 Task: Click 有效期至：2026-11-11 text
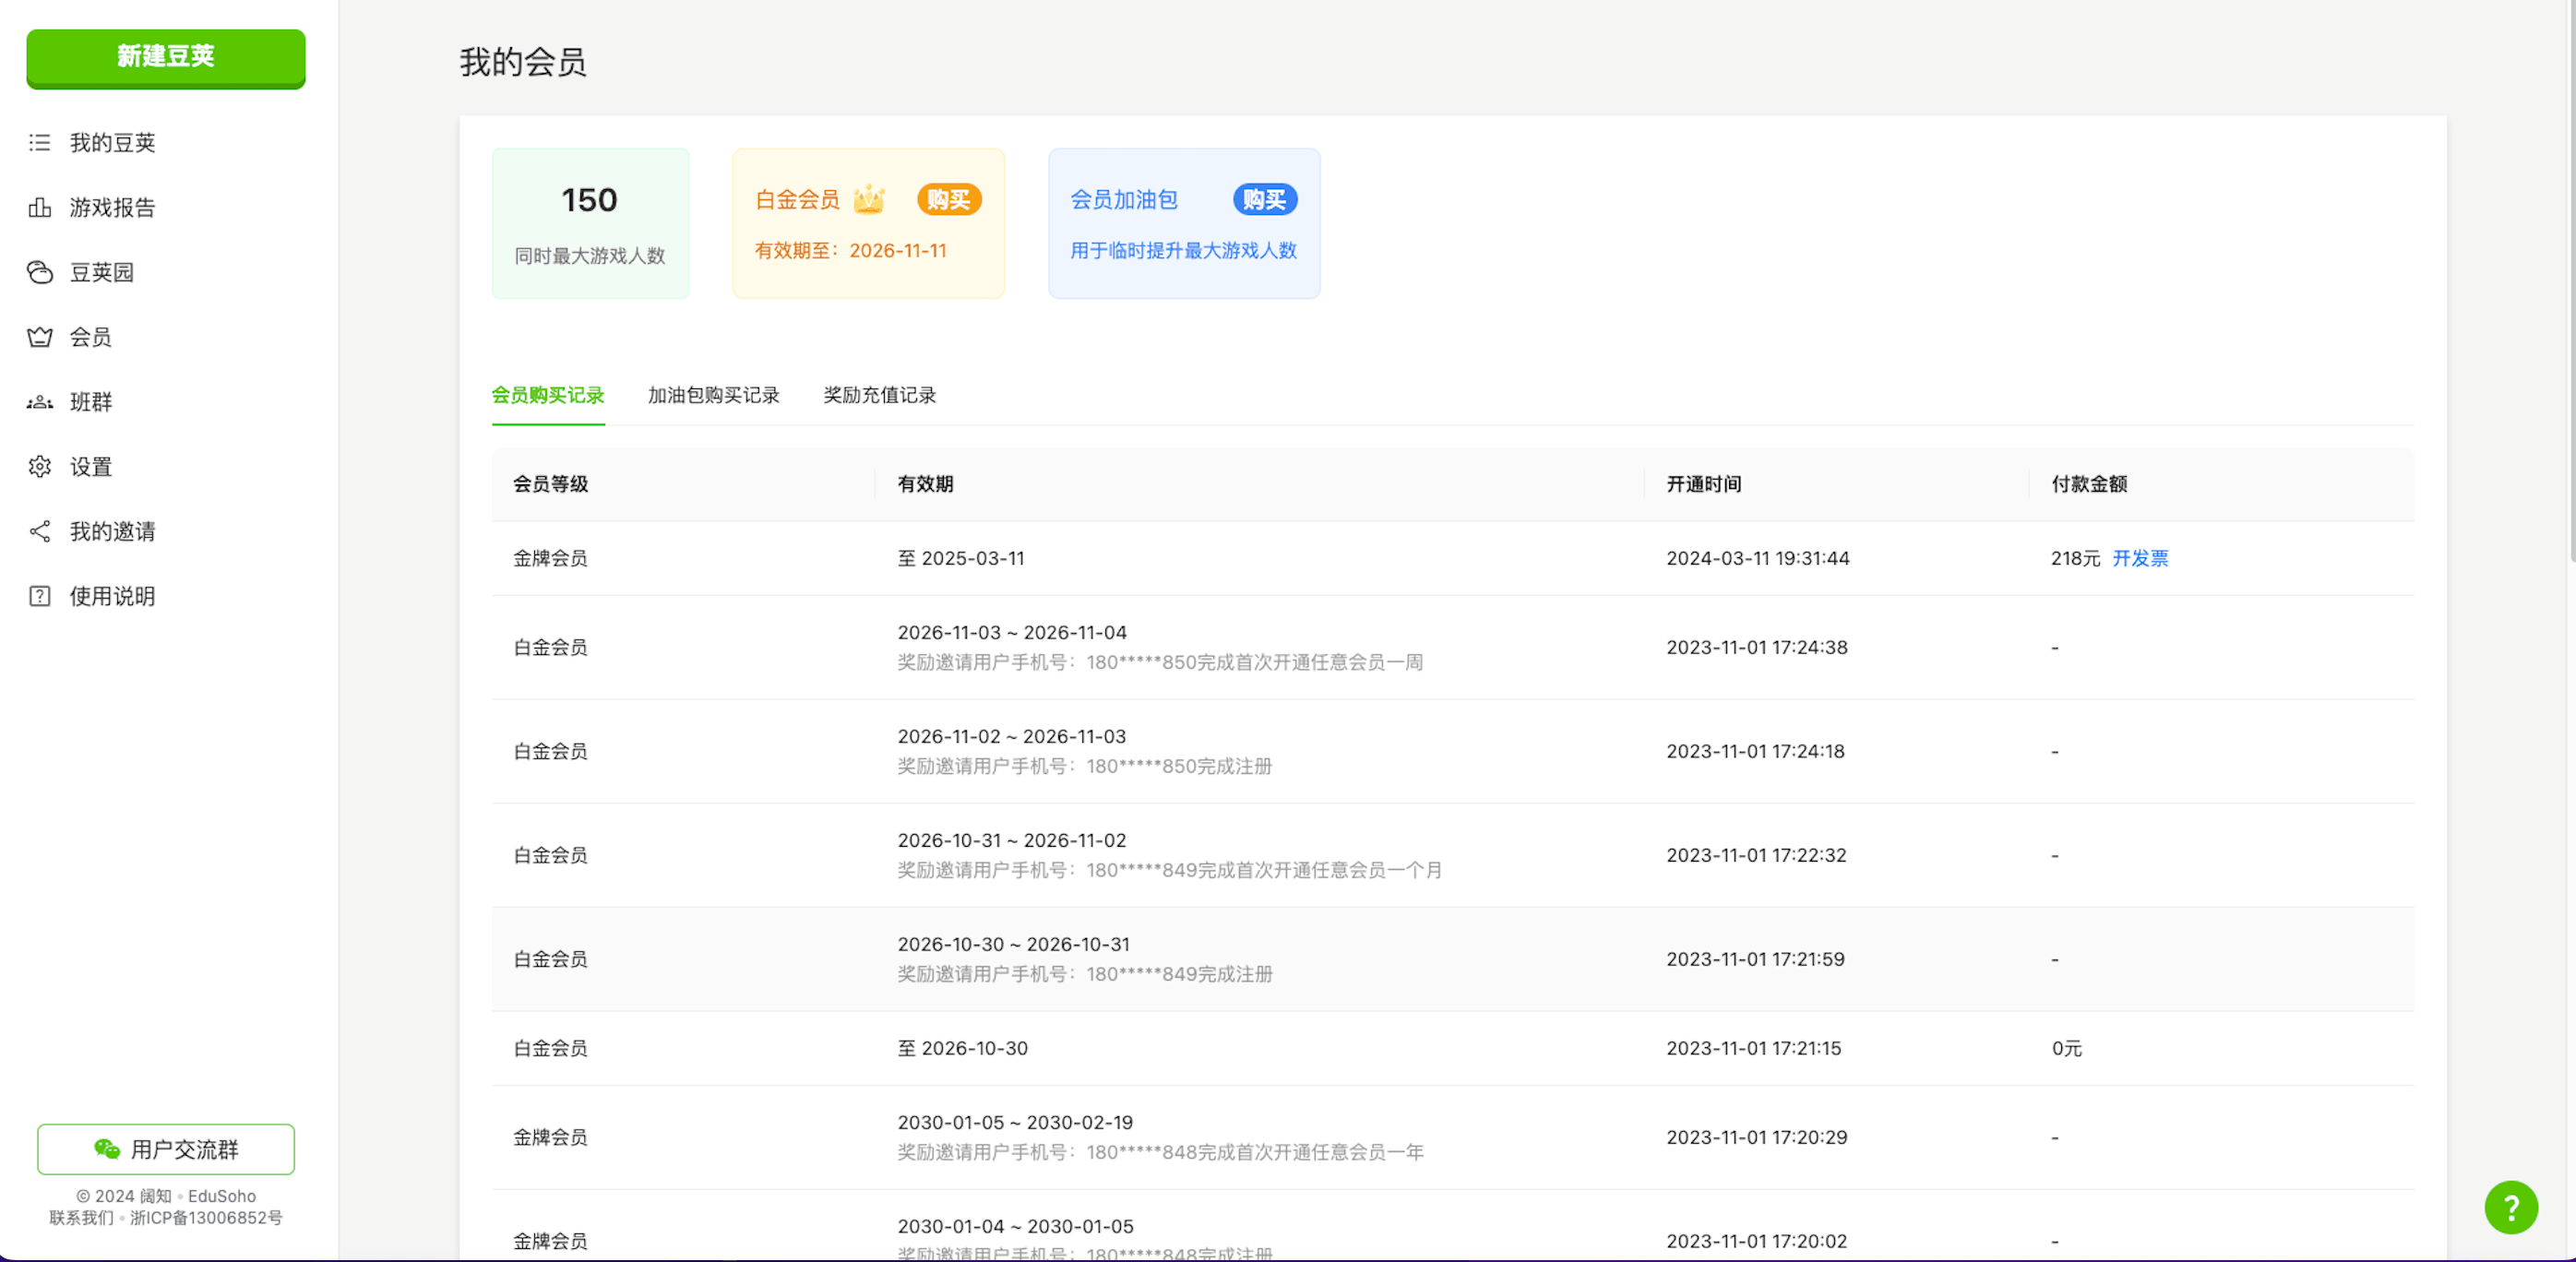click(x=851, y=251)
